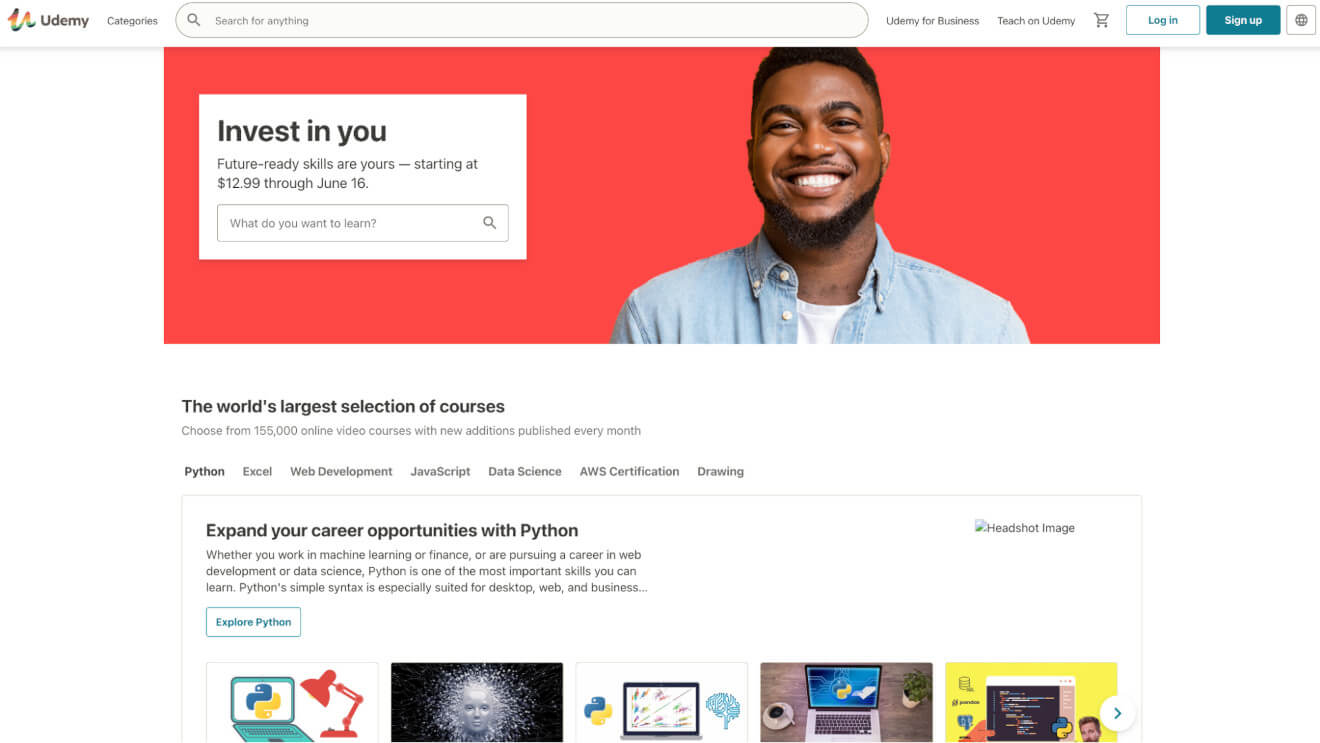
Task: Select the Drawing tab
Action: coord(720,471)
